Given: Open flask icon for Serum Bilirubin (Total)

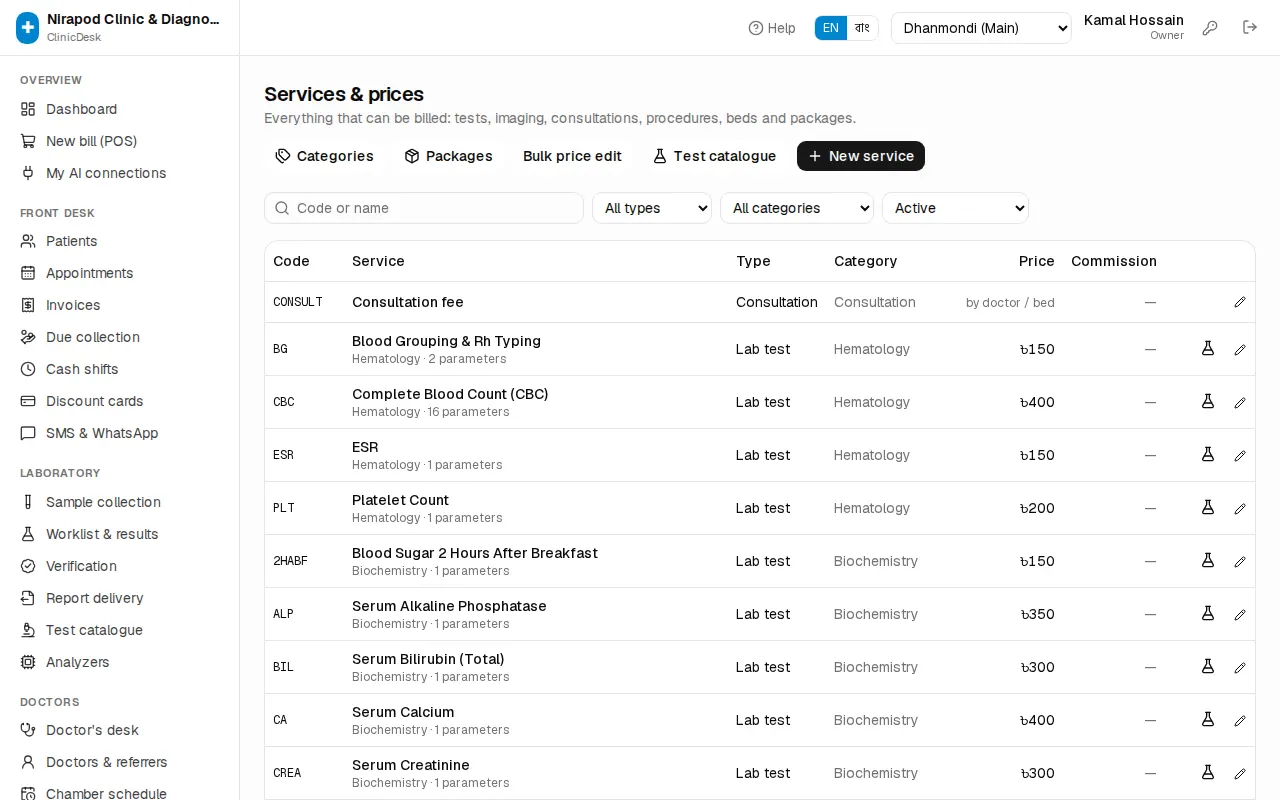Looking at the screenshot, I should pyautogui.click(x=1208, y=667).
